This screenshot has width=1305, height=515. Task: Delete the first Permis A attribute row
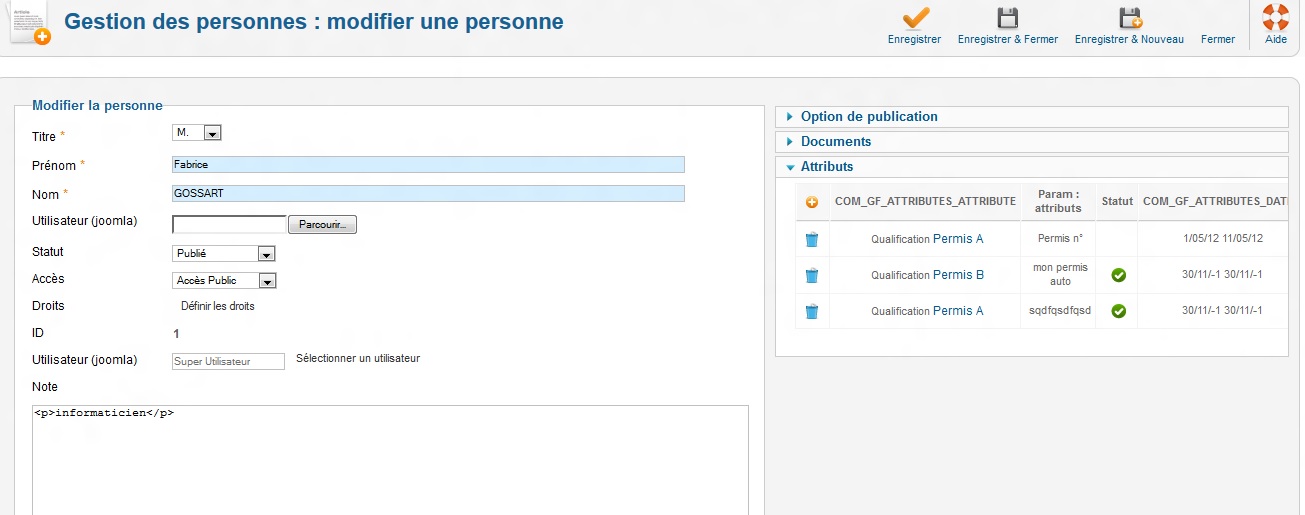(x=812, y=239)
